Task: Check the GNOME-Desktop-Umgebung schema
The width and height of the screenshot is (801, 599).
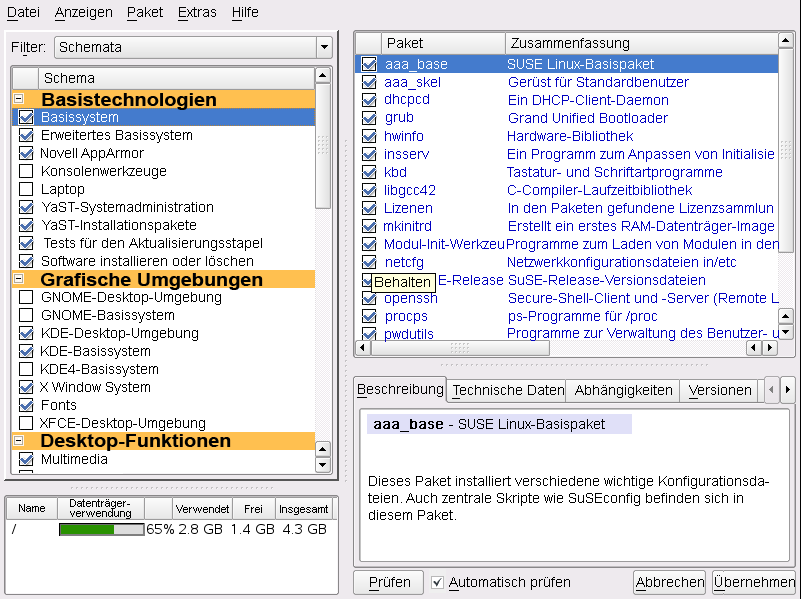Action: [x=26, y=297]
